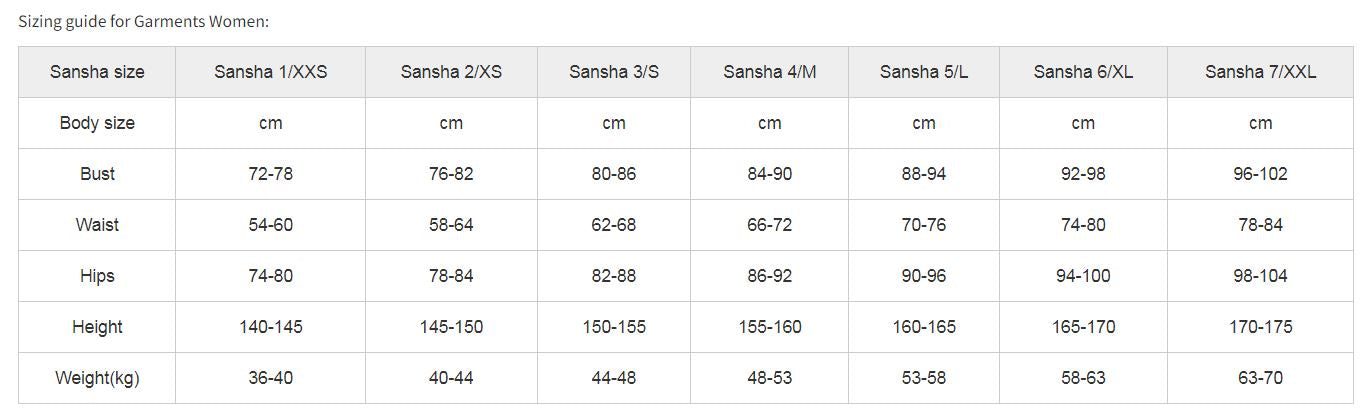Viewport: 1361px width, 410px height.
Task: Click the Sansha 6/XL column header
Action: [1083, 72]
